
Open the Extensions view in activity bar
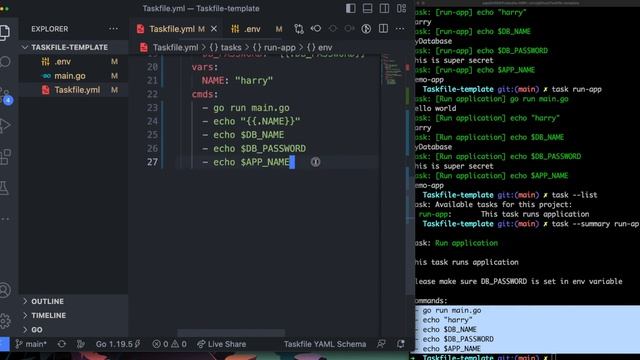coord(5,156)
